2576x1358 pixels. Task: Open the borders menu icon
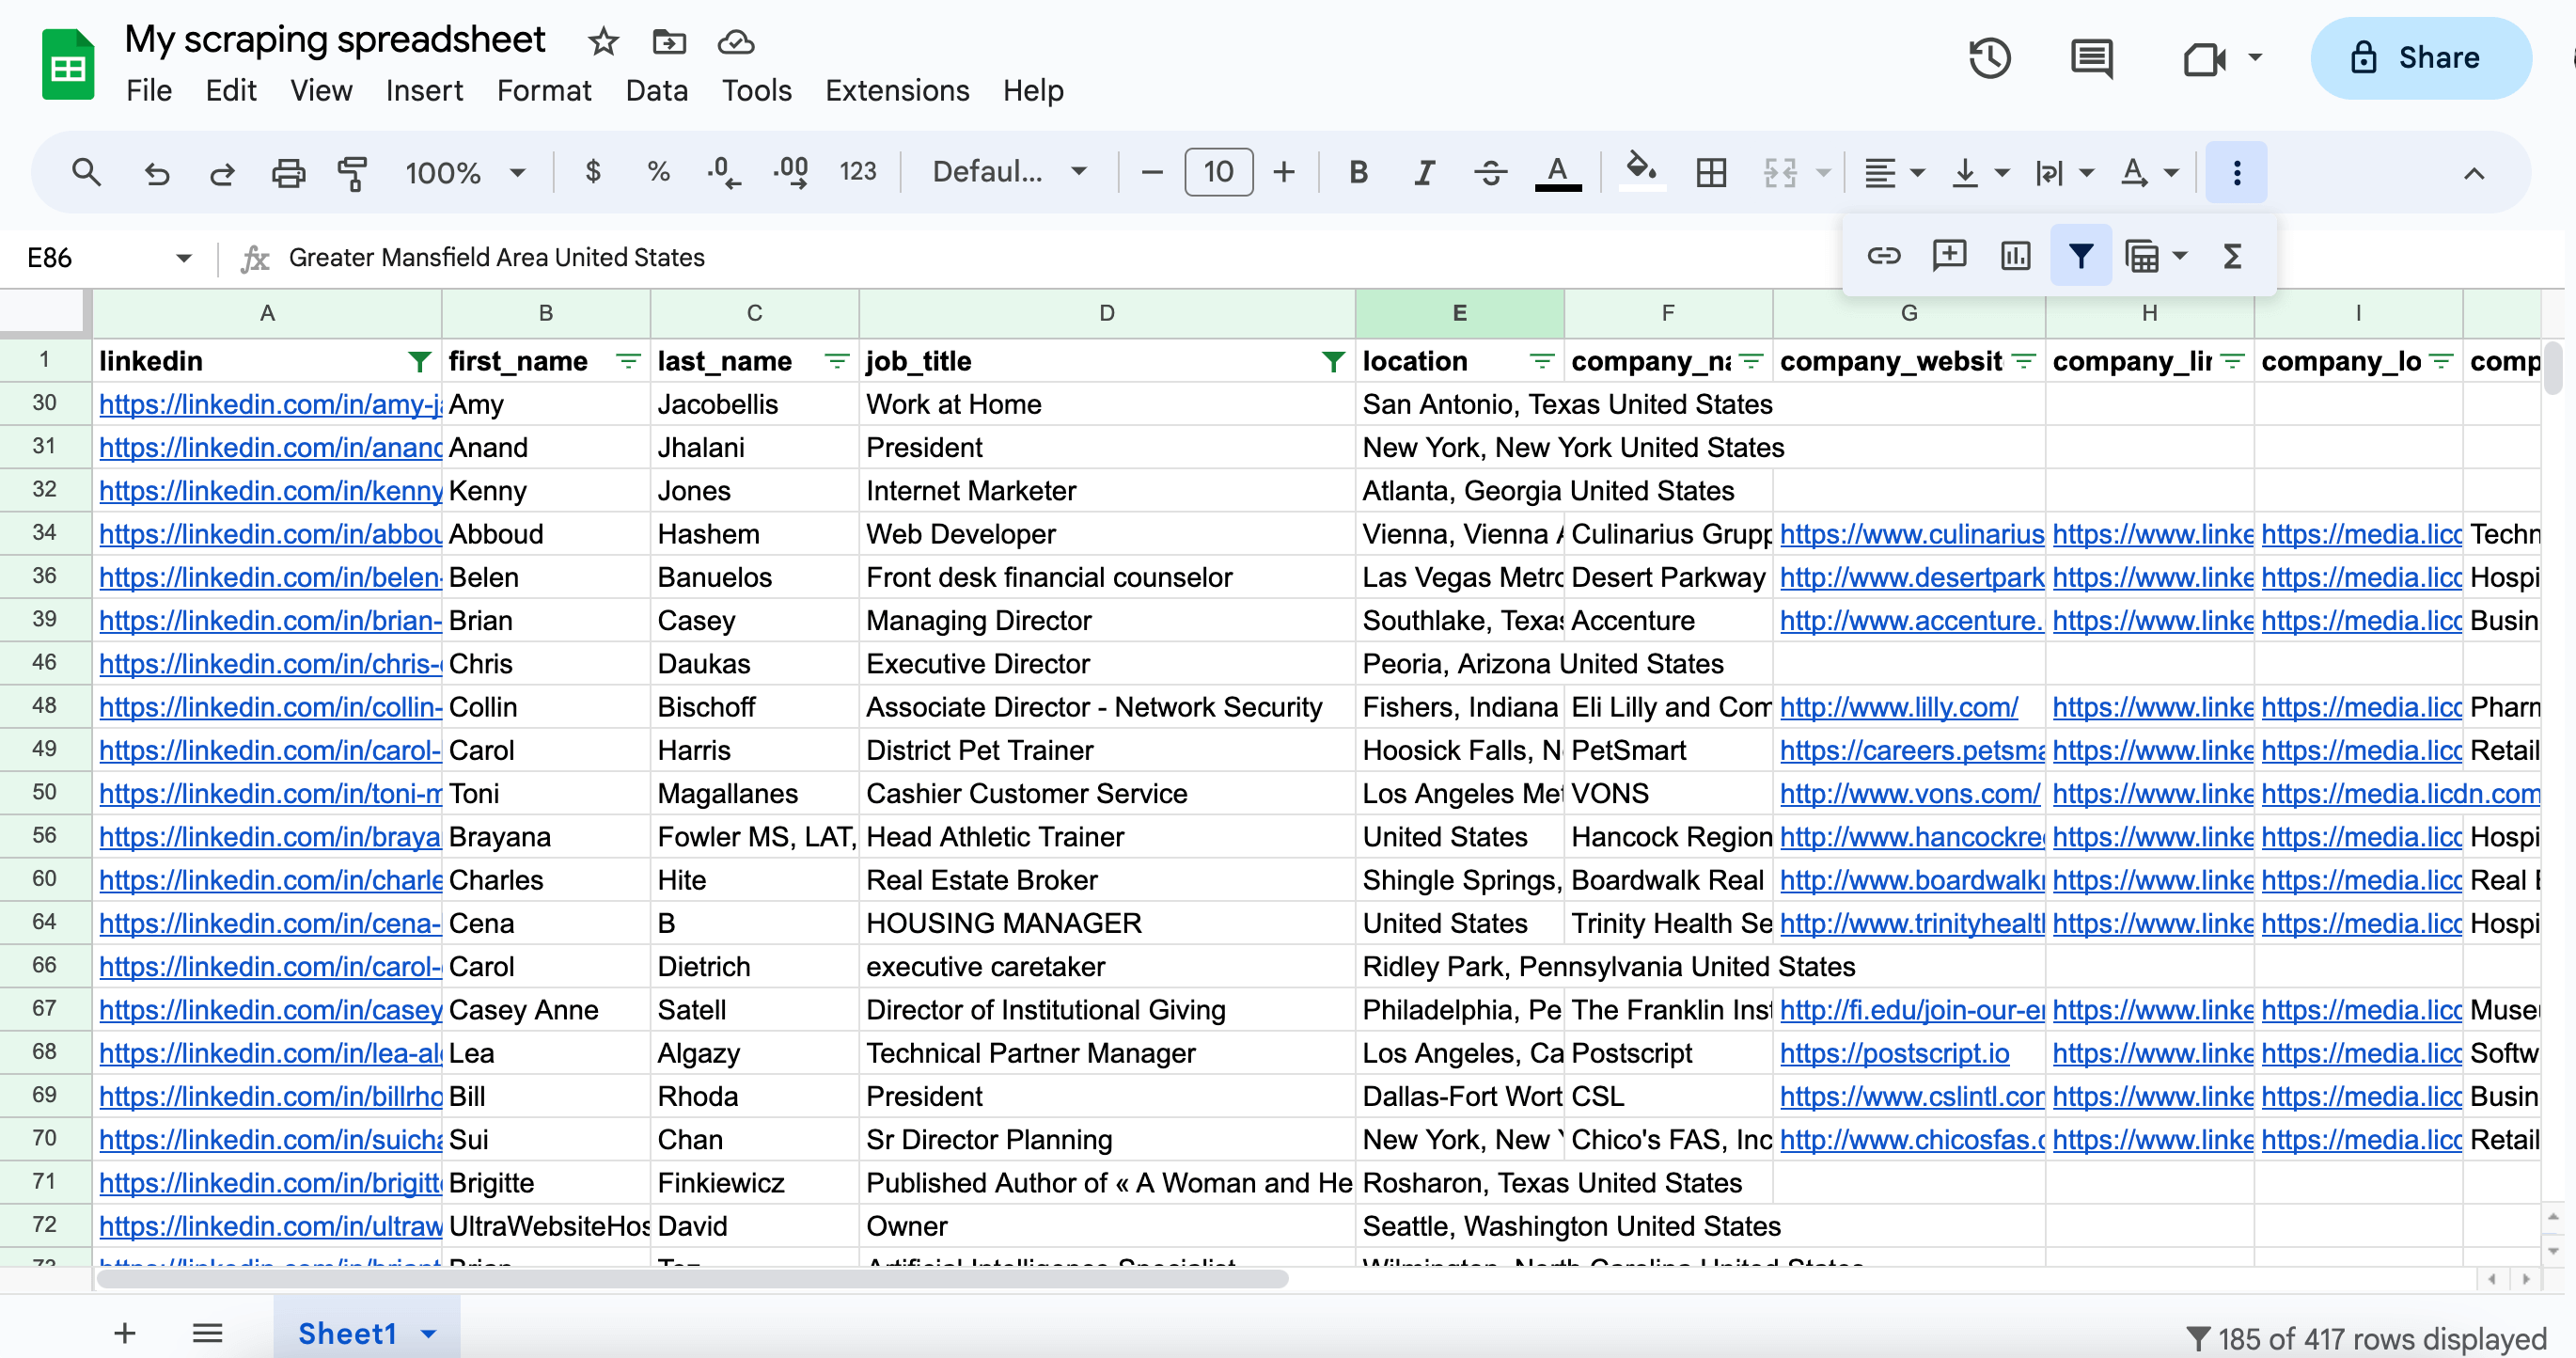pyautogui.click(x=1711, y=172)
